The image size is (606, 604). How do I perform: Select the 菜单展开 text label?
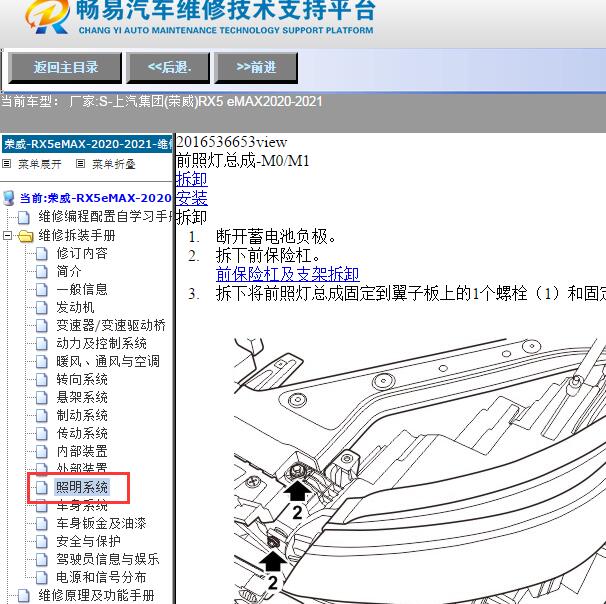click(x=40, y=164)
